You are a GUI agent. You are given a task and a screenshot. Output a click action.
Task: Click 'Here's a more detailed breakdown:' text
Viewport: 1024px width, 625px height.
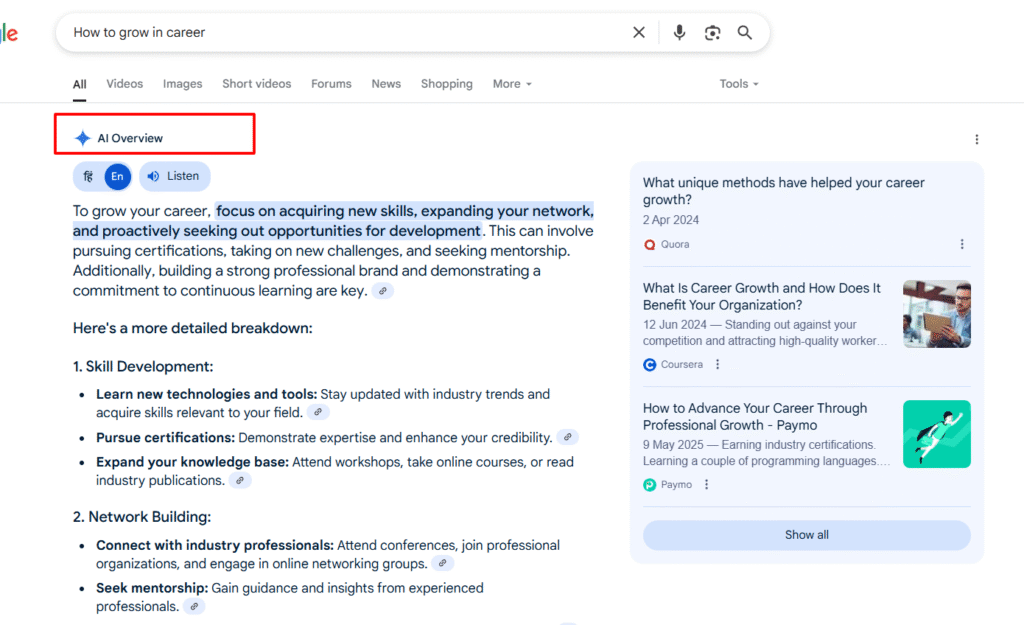pos(193,328)
